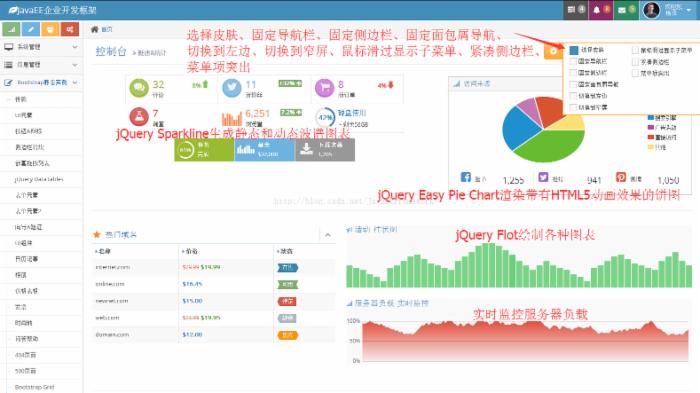Click the red cogs shortcut button

tap(70, 29)
